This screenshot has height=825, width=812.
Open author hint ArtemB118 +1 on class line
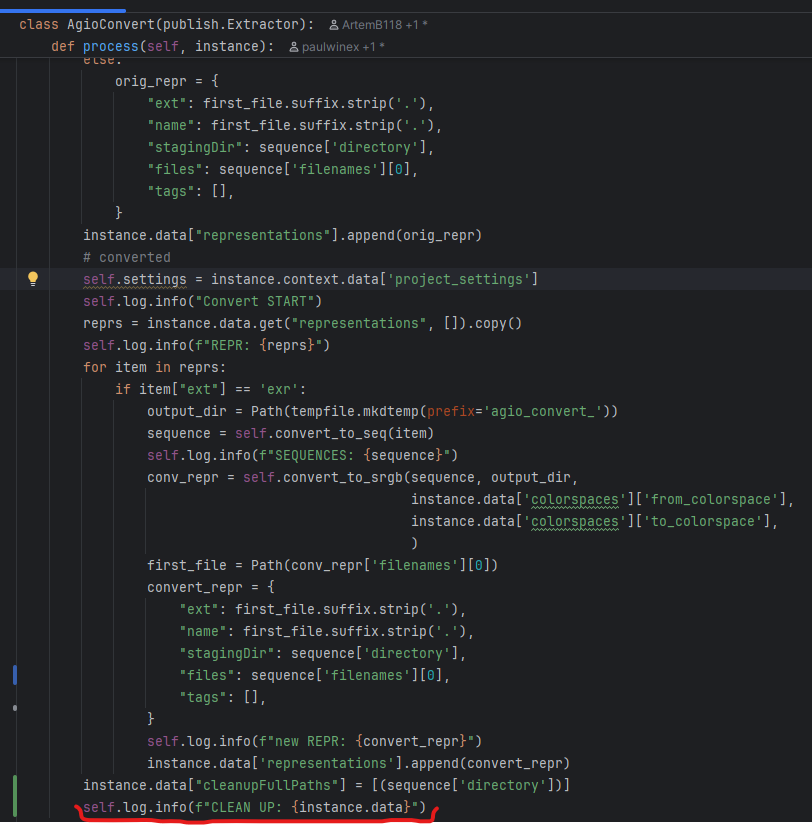click(378, 25)
